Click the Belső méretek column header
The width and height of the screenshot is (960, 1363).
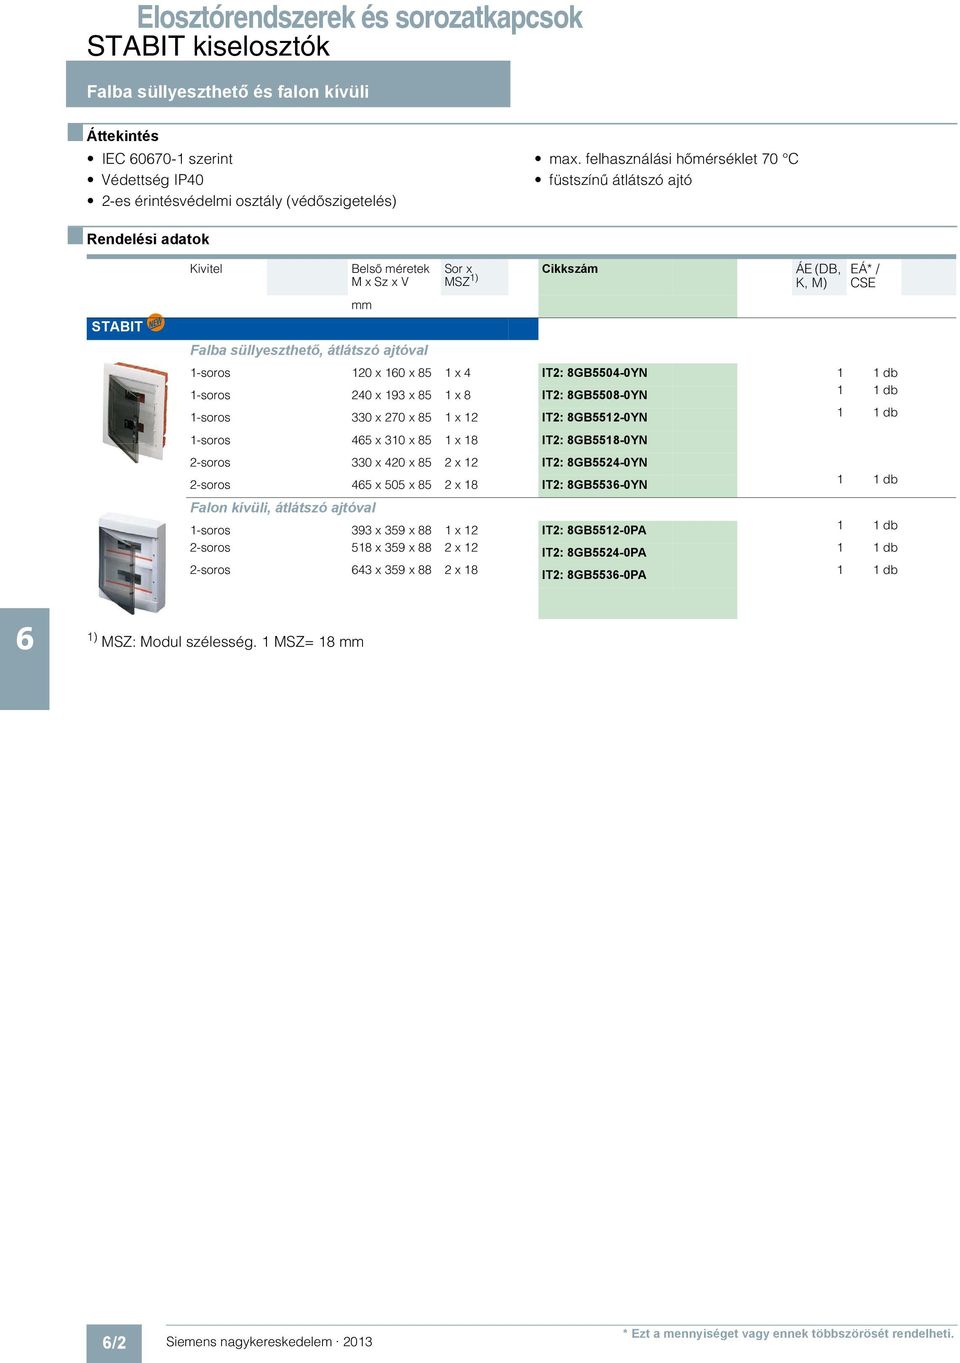point(390,275)
